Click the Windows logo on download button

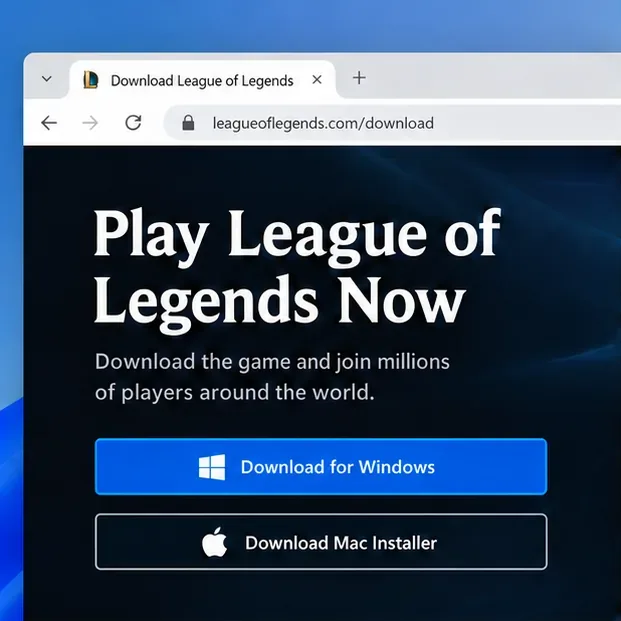(212, 467)
